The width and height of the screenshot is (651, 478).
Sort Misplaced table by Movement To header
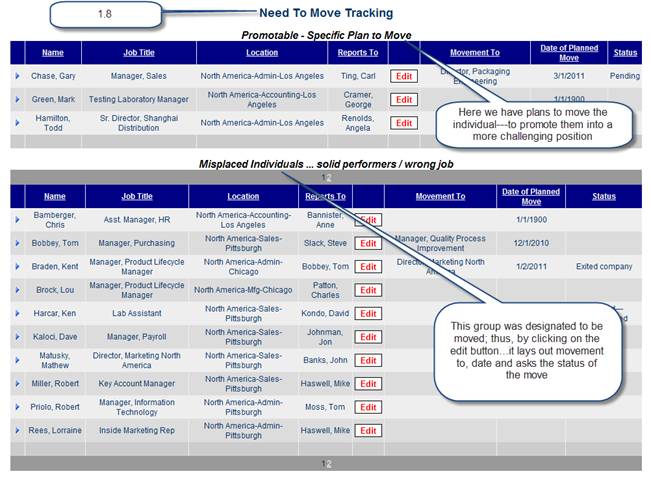pyautogui.click(x=440, y=196)
